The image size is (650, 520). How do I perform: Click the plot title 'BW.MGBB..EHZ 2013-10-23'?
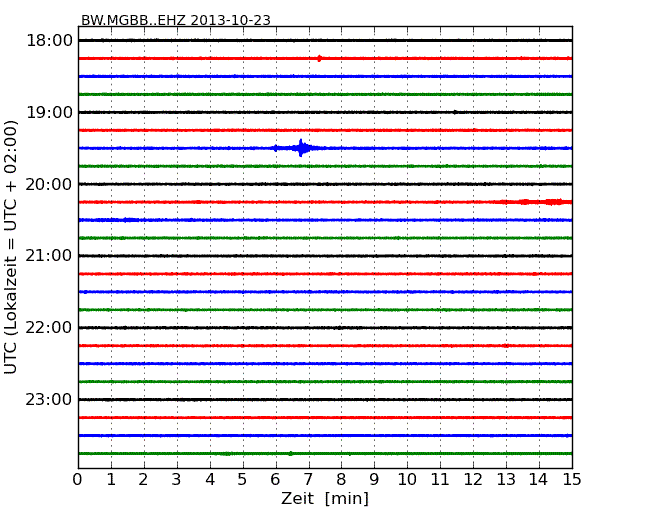click(176, 20)
